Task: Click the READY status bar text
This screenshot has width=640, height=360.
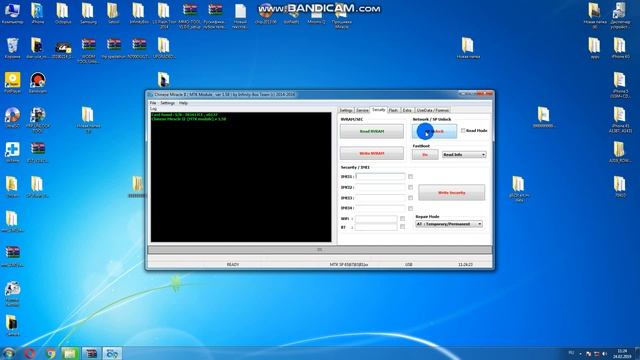Action: tap(233, 264)
